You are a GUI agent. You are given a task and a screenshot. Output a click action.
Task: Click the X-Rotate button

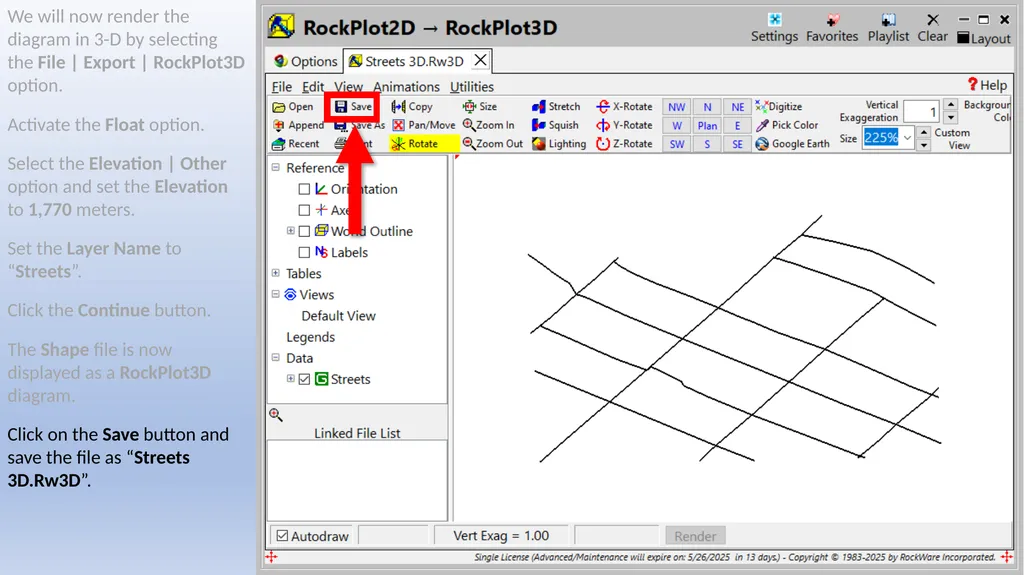click(x=624, y=107)
